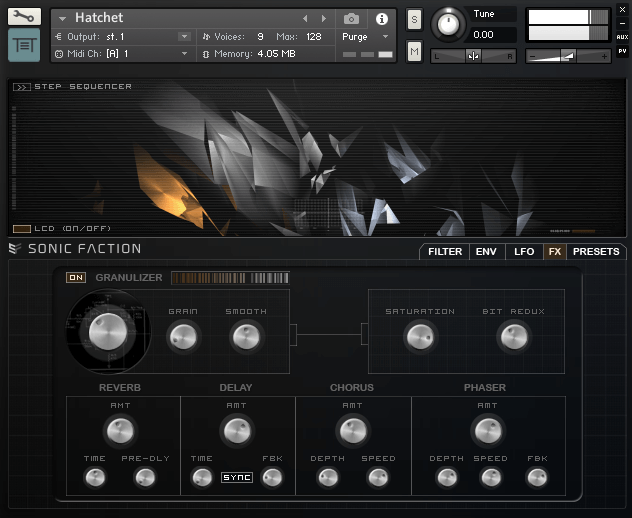Click the Smooth knob

246,337
